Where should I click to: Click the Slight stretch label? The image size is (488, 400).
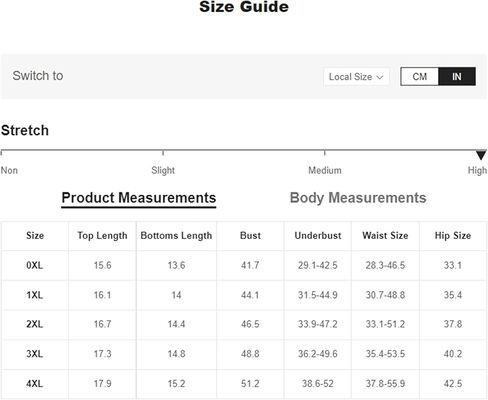click(x=163, y=170)
